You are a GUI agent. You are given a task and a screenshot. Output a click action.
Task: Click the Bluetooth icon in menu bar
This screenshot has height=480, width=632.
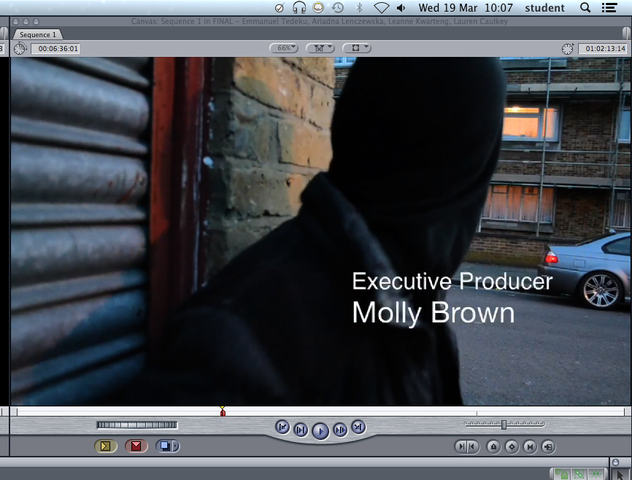[360, 8]
